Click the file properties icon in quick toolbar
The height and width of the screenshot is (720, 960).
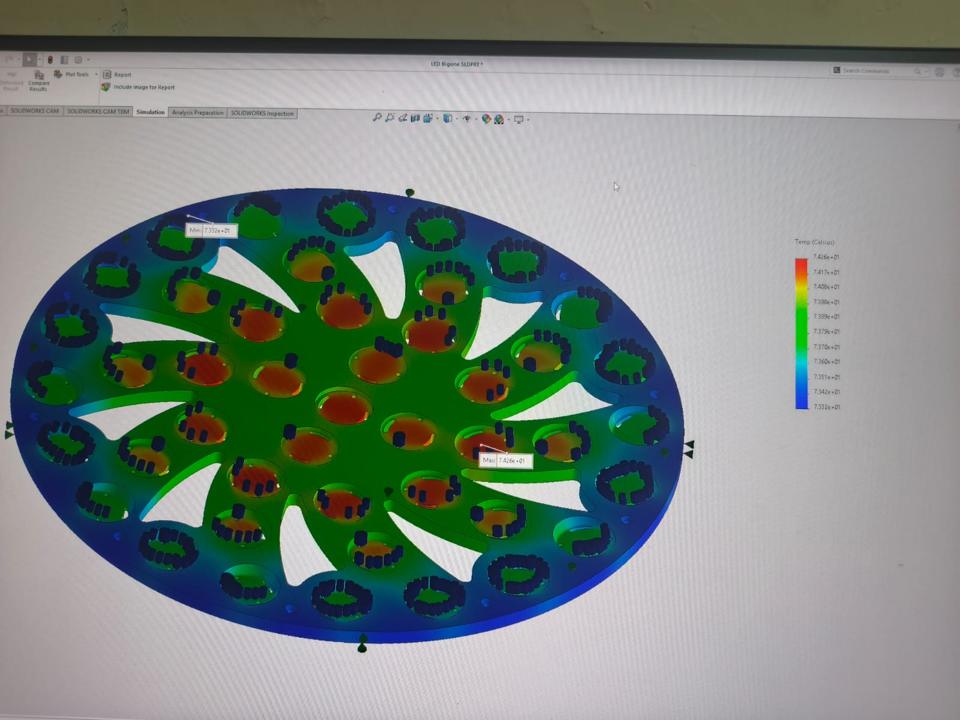(64, 60)
